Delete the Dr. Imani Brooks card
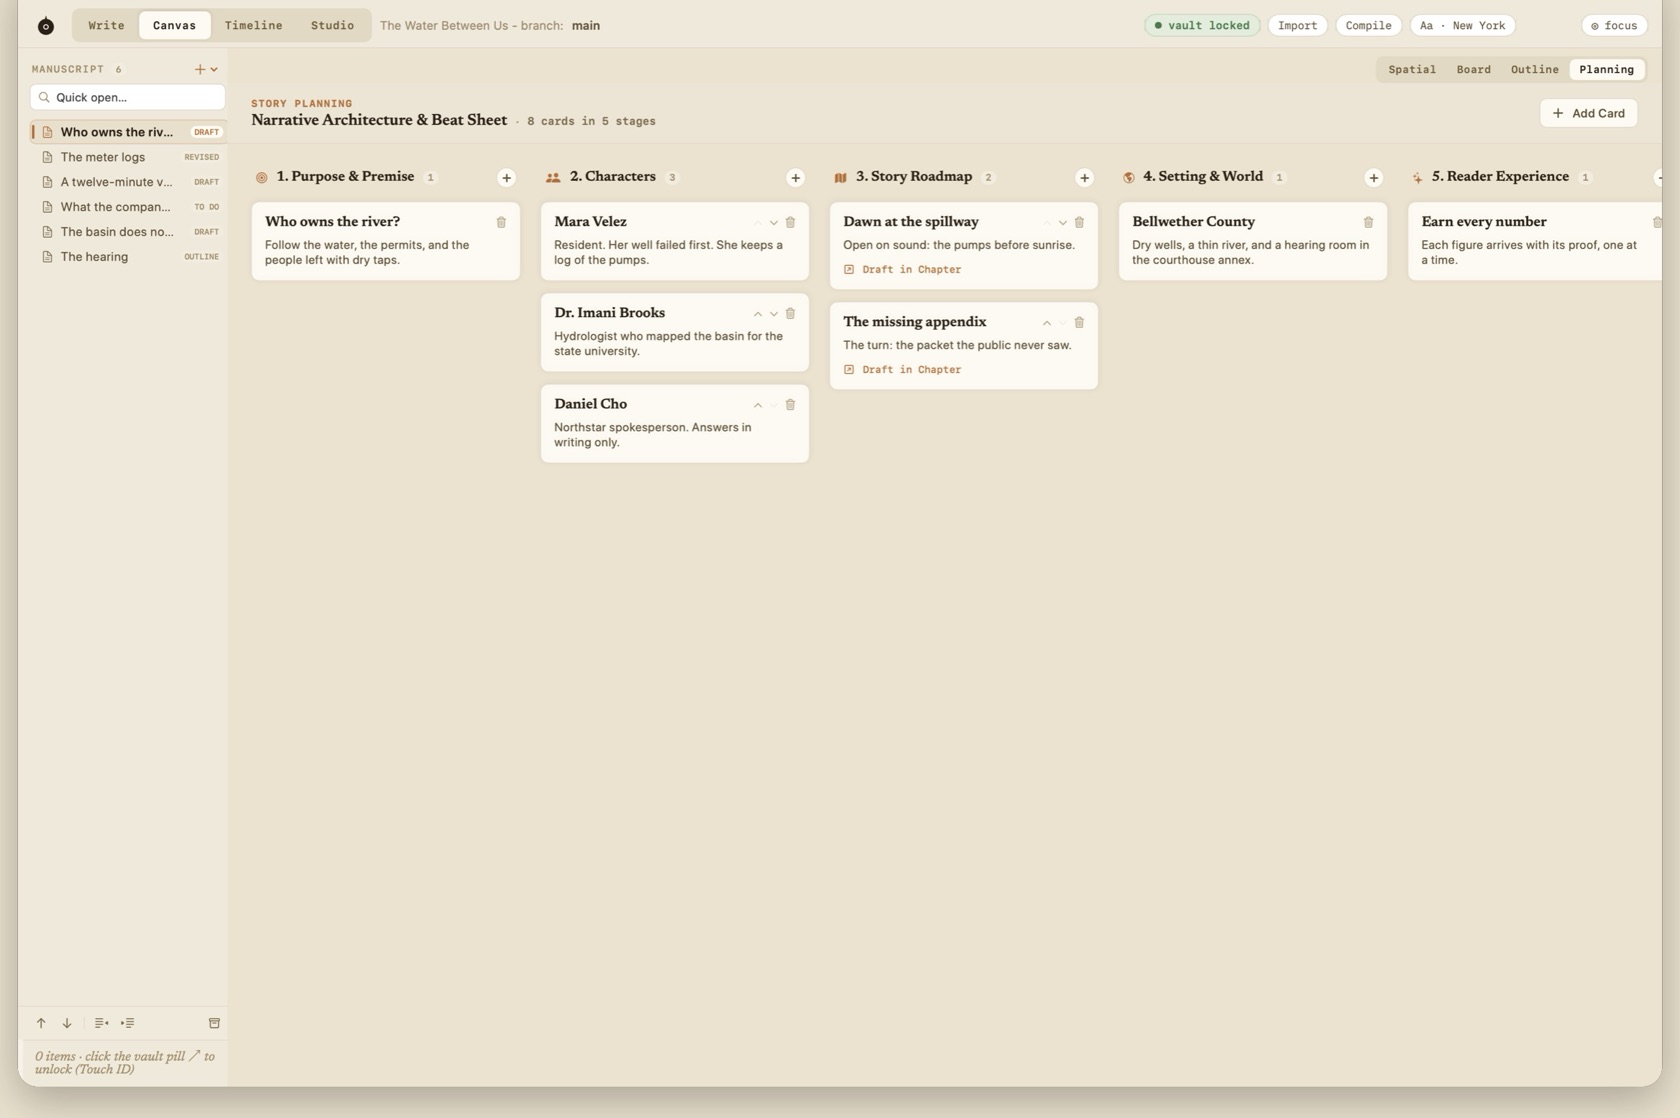 coord(790,314)
